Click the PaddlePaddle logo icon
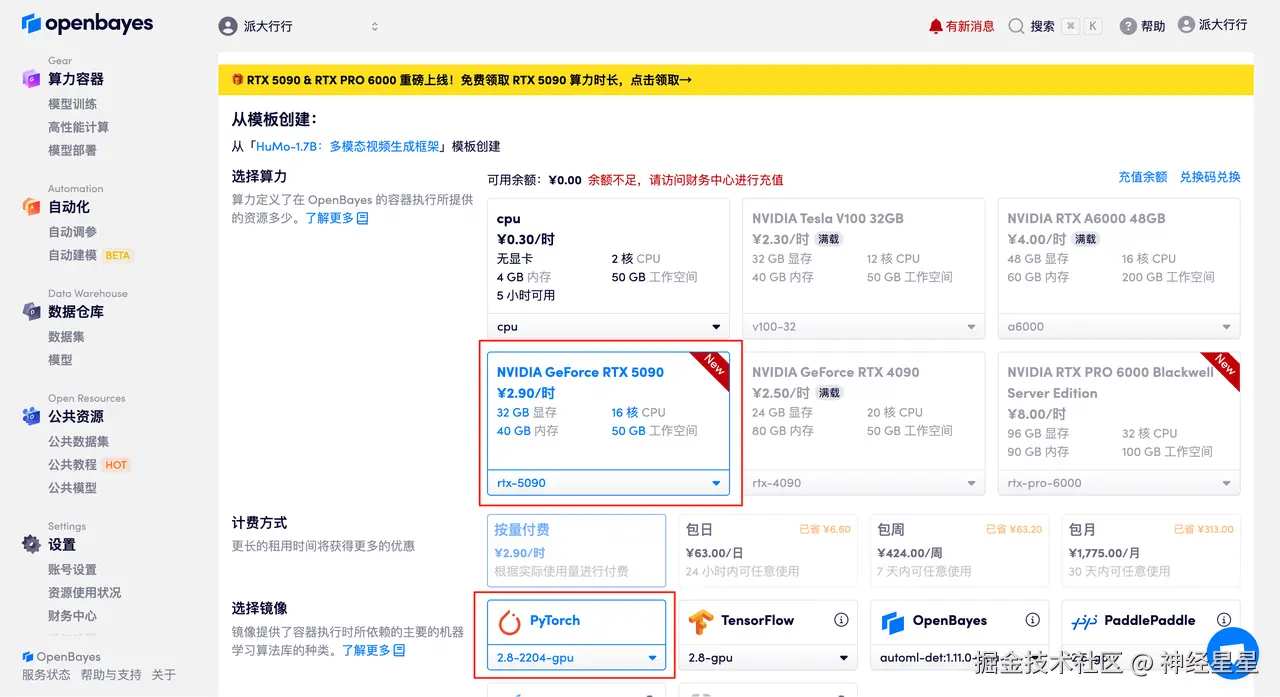 [x=1085, y=621]
